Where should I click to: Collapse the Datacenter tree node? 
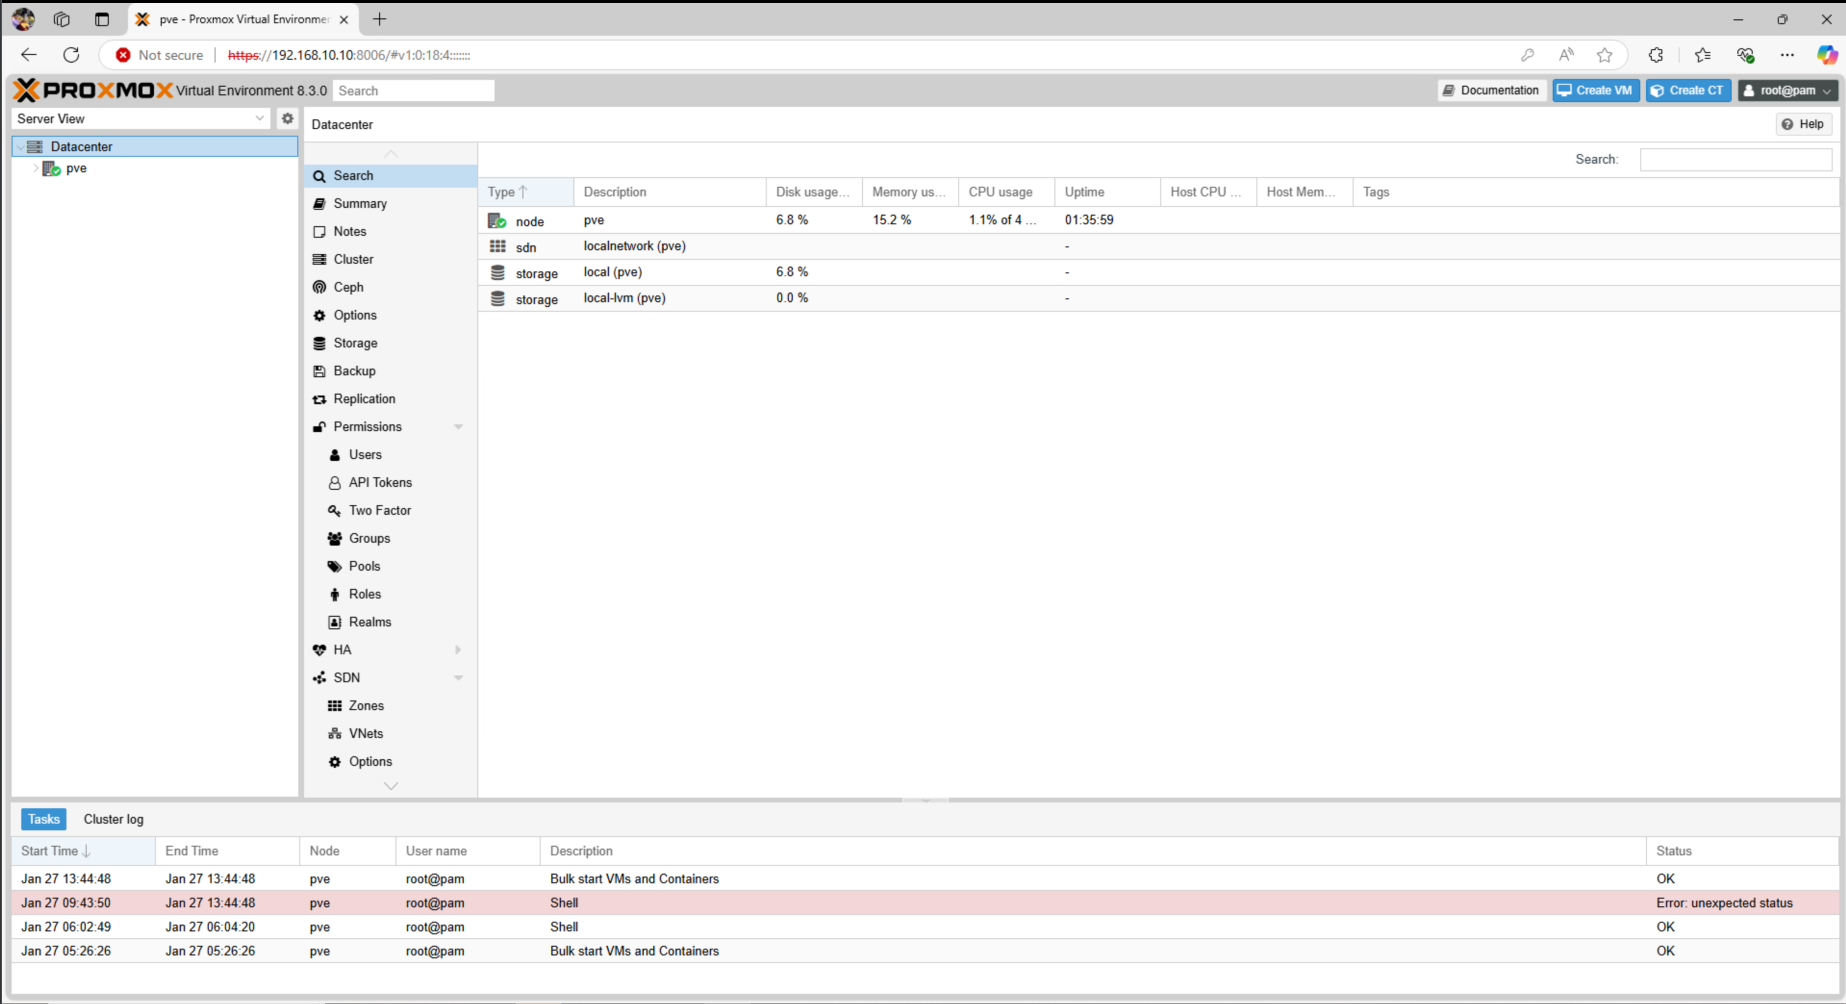(20, 146)
